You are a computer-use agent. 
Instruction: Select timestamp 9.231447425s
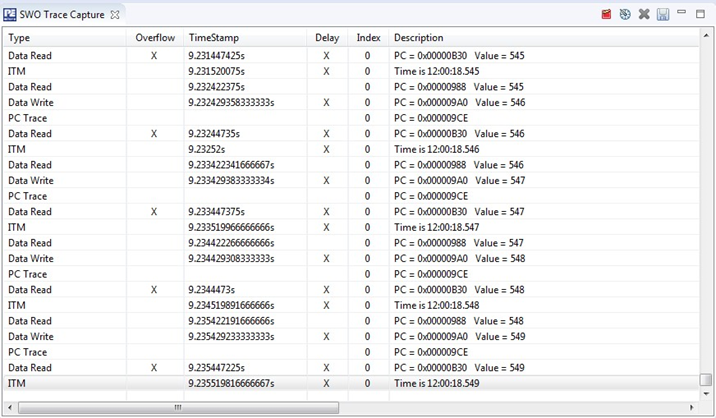[216, 56]
